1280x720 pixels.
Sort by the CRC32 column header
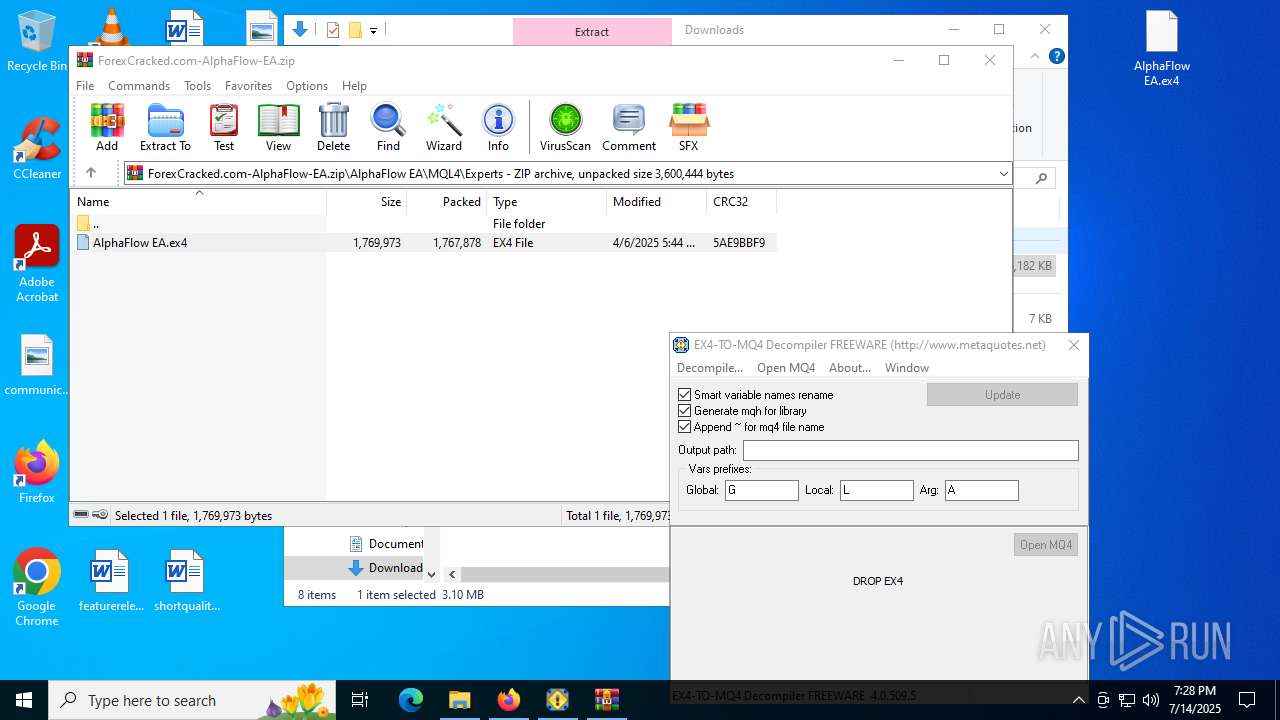[741, 202]
